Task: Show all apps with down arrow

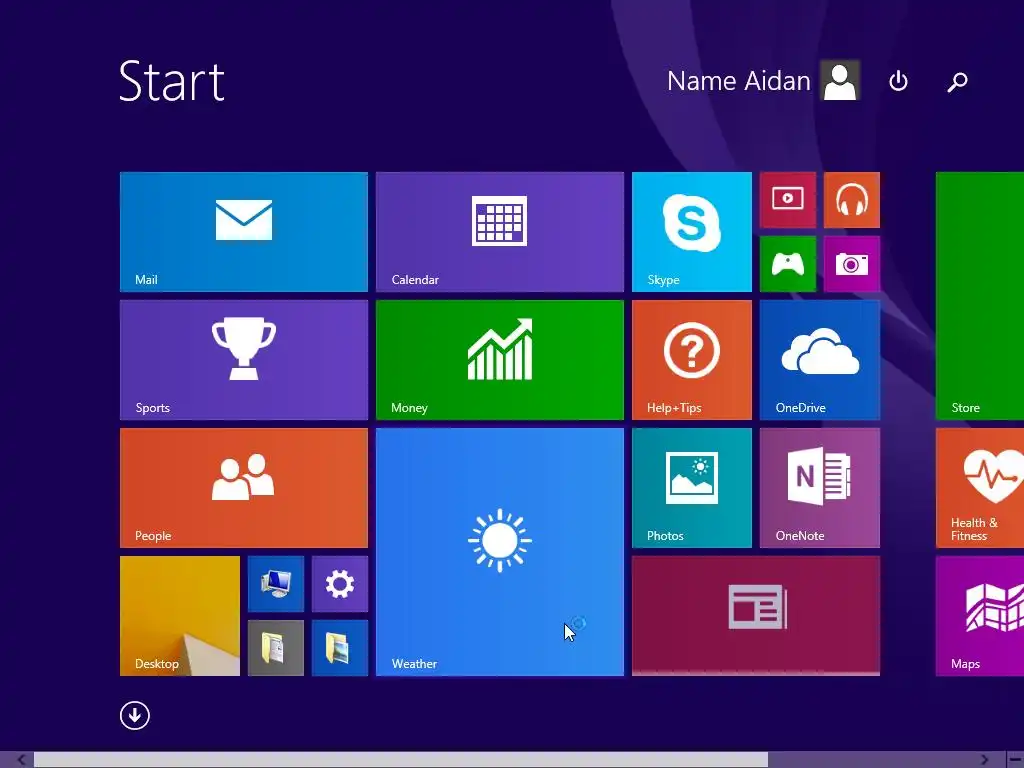Action: [x=135, y=715]
